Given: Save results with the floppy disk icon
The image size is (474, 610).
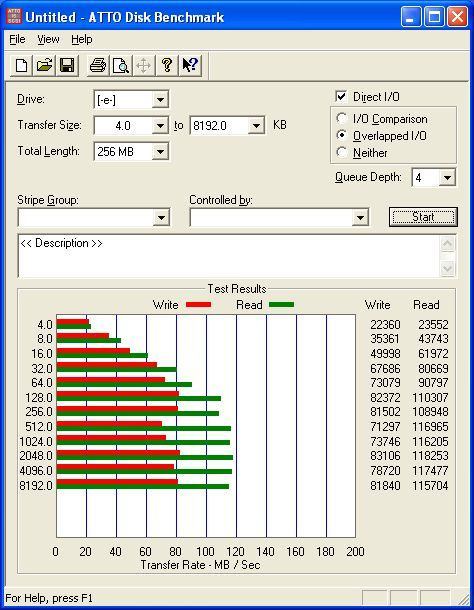Looking at the screenshot, I should pyautogui.click(x=67, y=65).
